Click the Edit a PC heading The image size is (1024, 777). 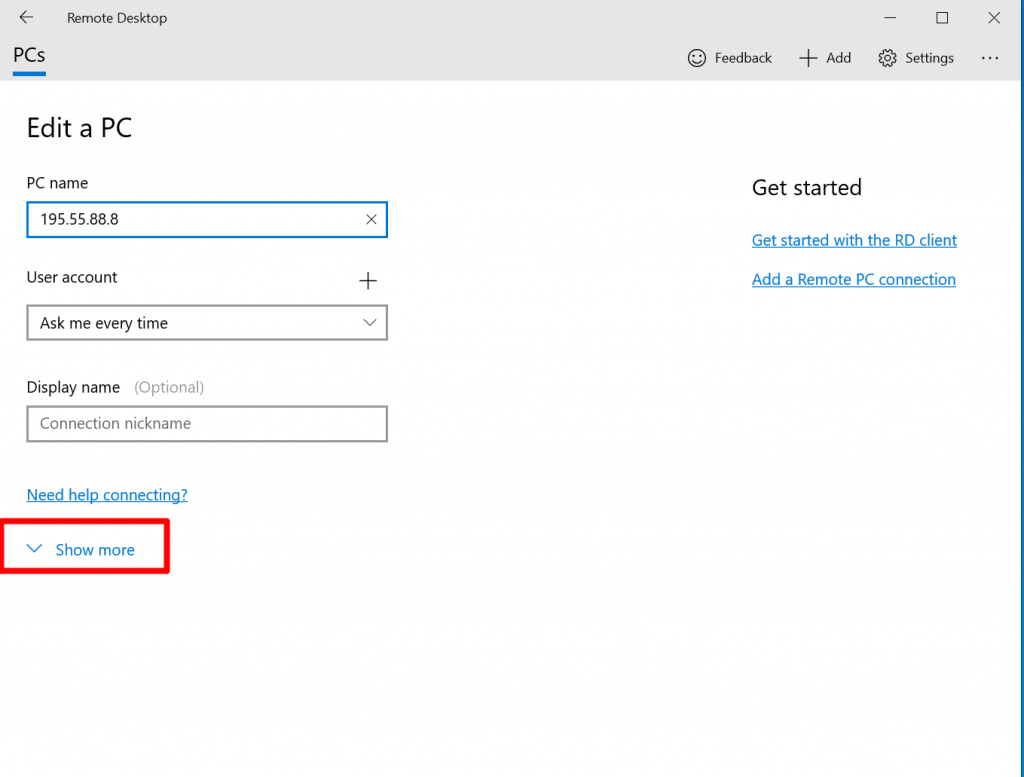(79, 128)
